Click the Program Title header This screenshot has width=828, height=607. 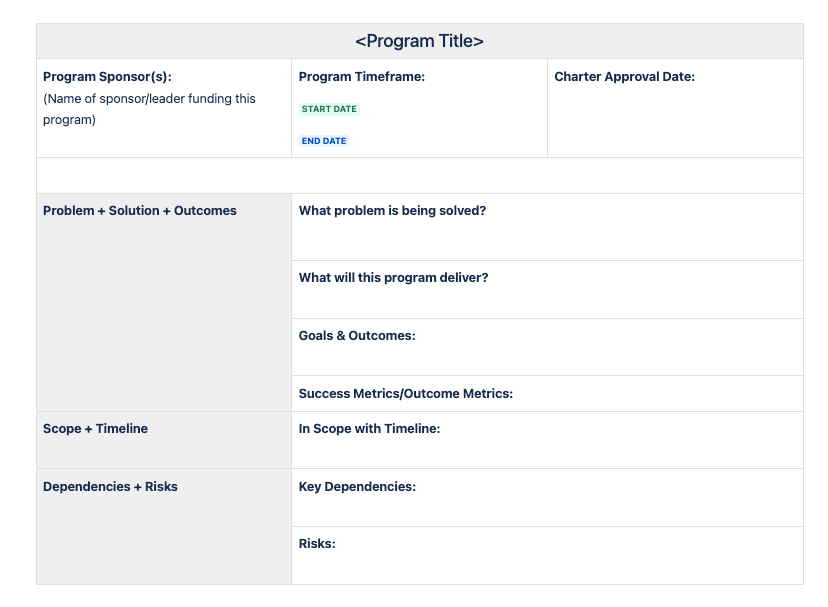419,41
